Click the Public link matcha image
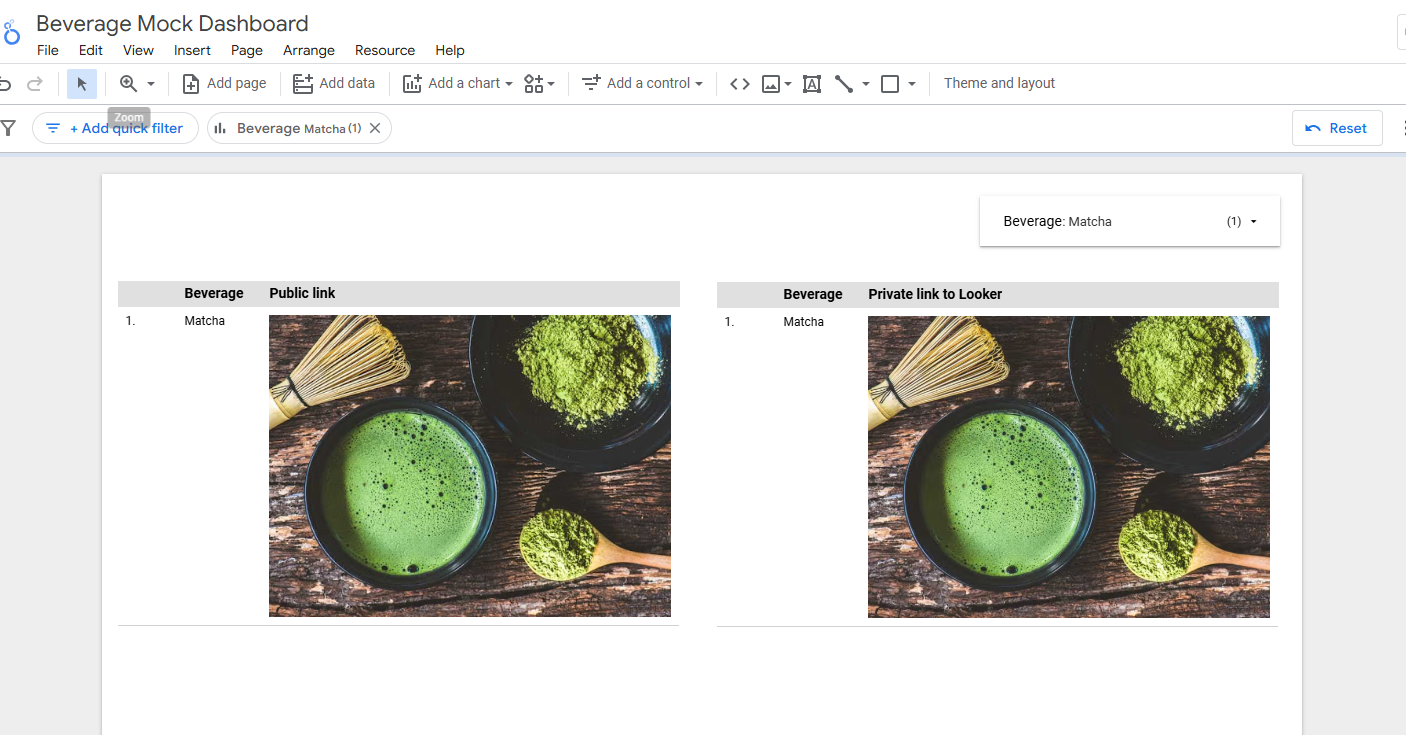This screenshot has height=735, width=1406. (469, 465)
